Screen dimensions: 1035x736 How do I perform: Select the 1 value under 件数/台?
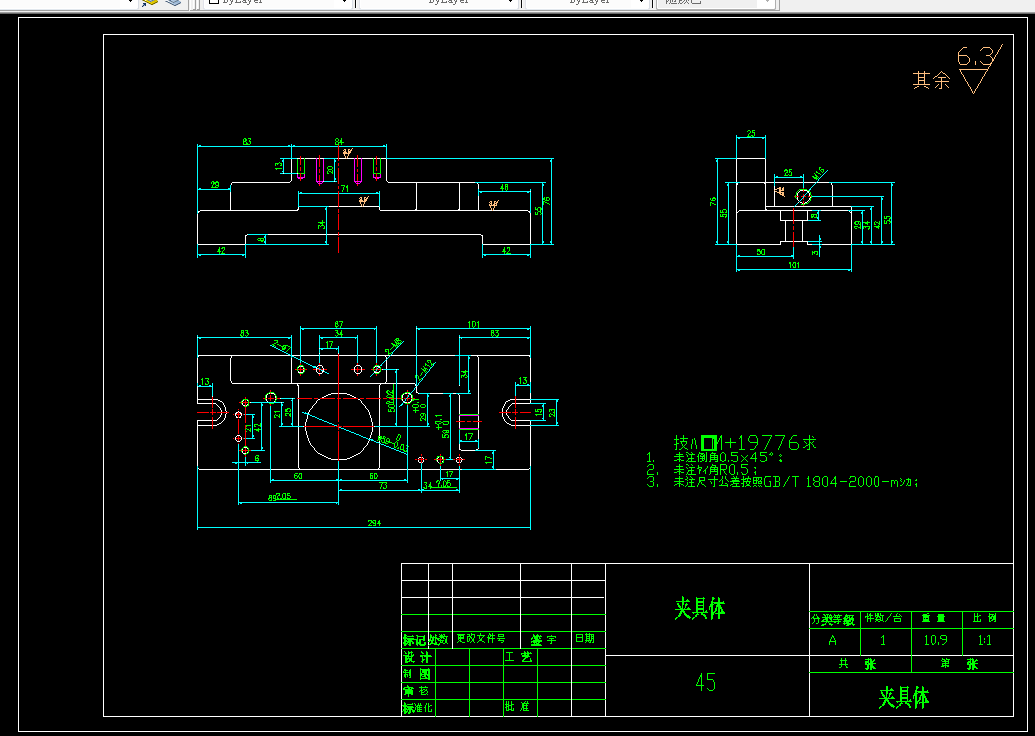click(883, 640)
